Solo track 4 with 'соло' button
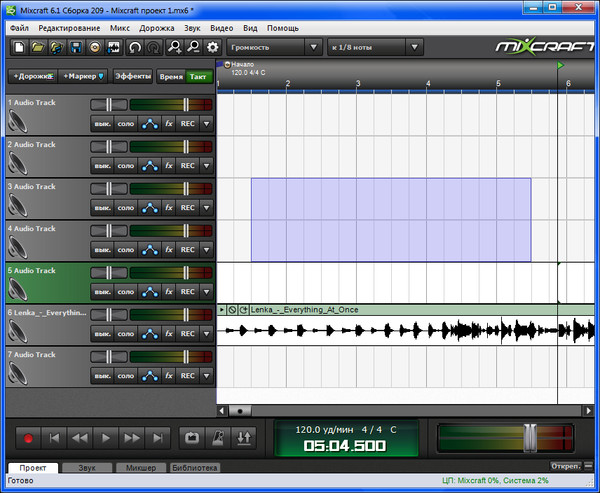 point(125,250)
